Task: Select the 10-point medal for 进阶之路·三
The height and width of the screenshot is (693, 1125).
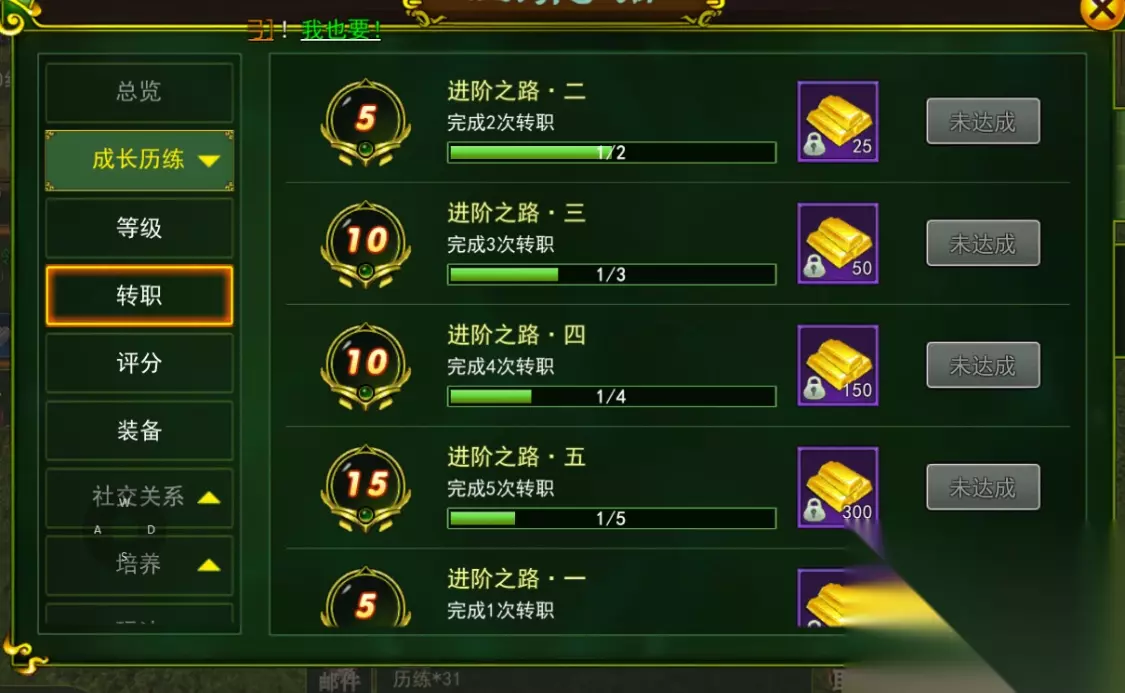Action: point(365,244)
